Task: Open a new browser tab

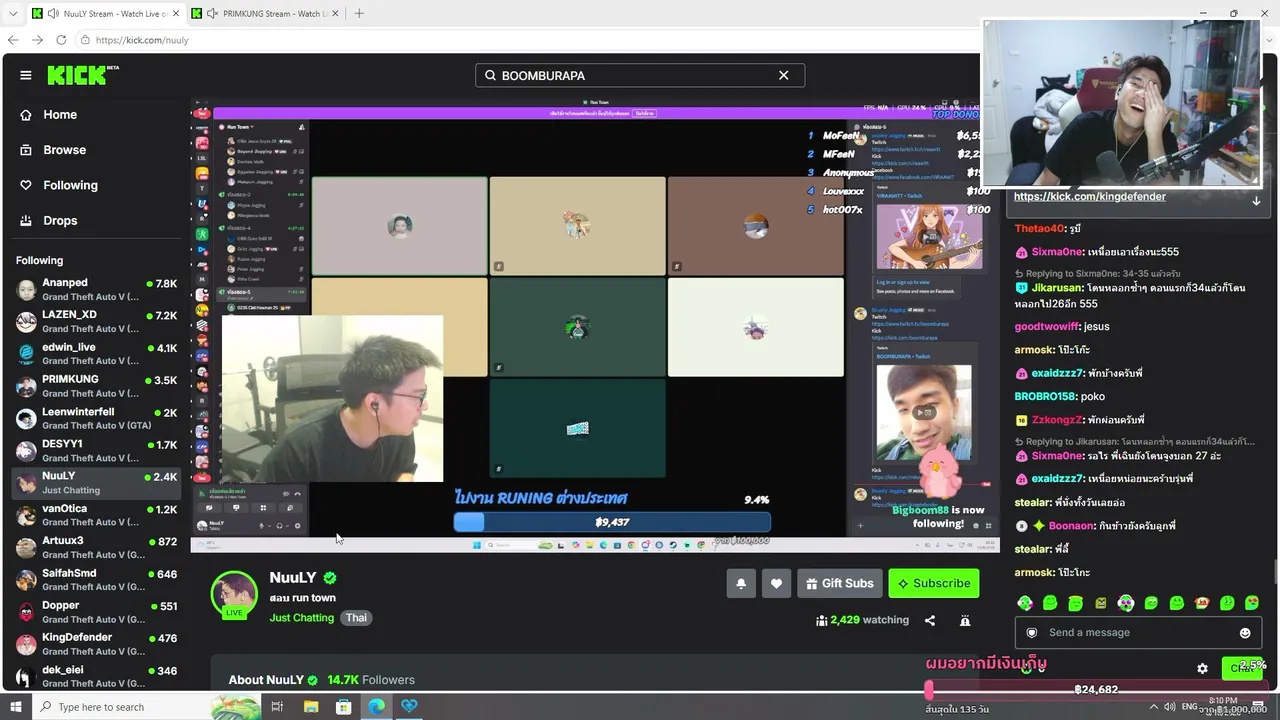Action: coord(359,14)
